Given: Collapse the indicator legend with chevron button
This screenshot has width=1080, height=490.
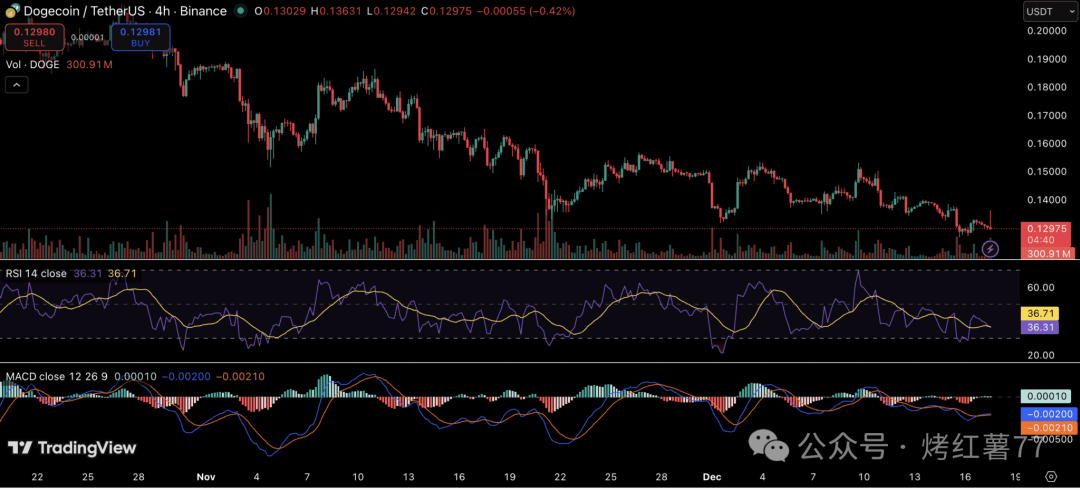Looking at the screenshot, I should click(16, 85).
